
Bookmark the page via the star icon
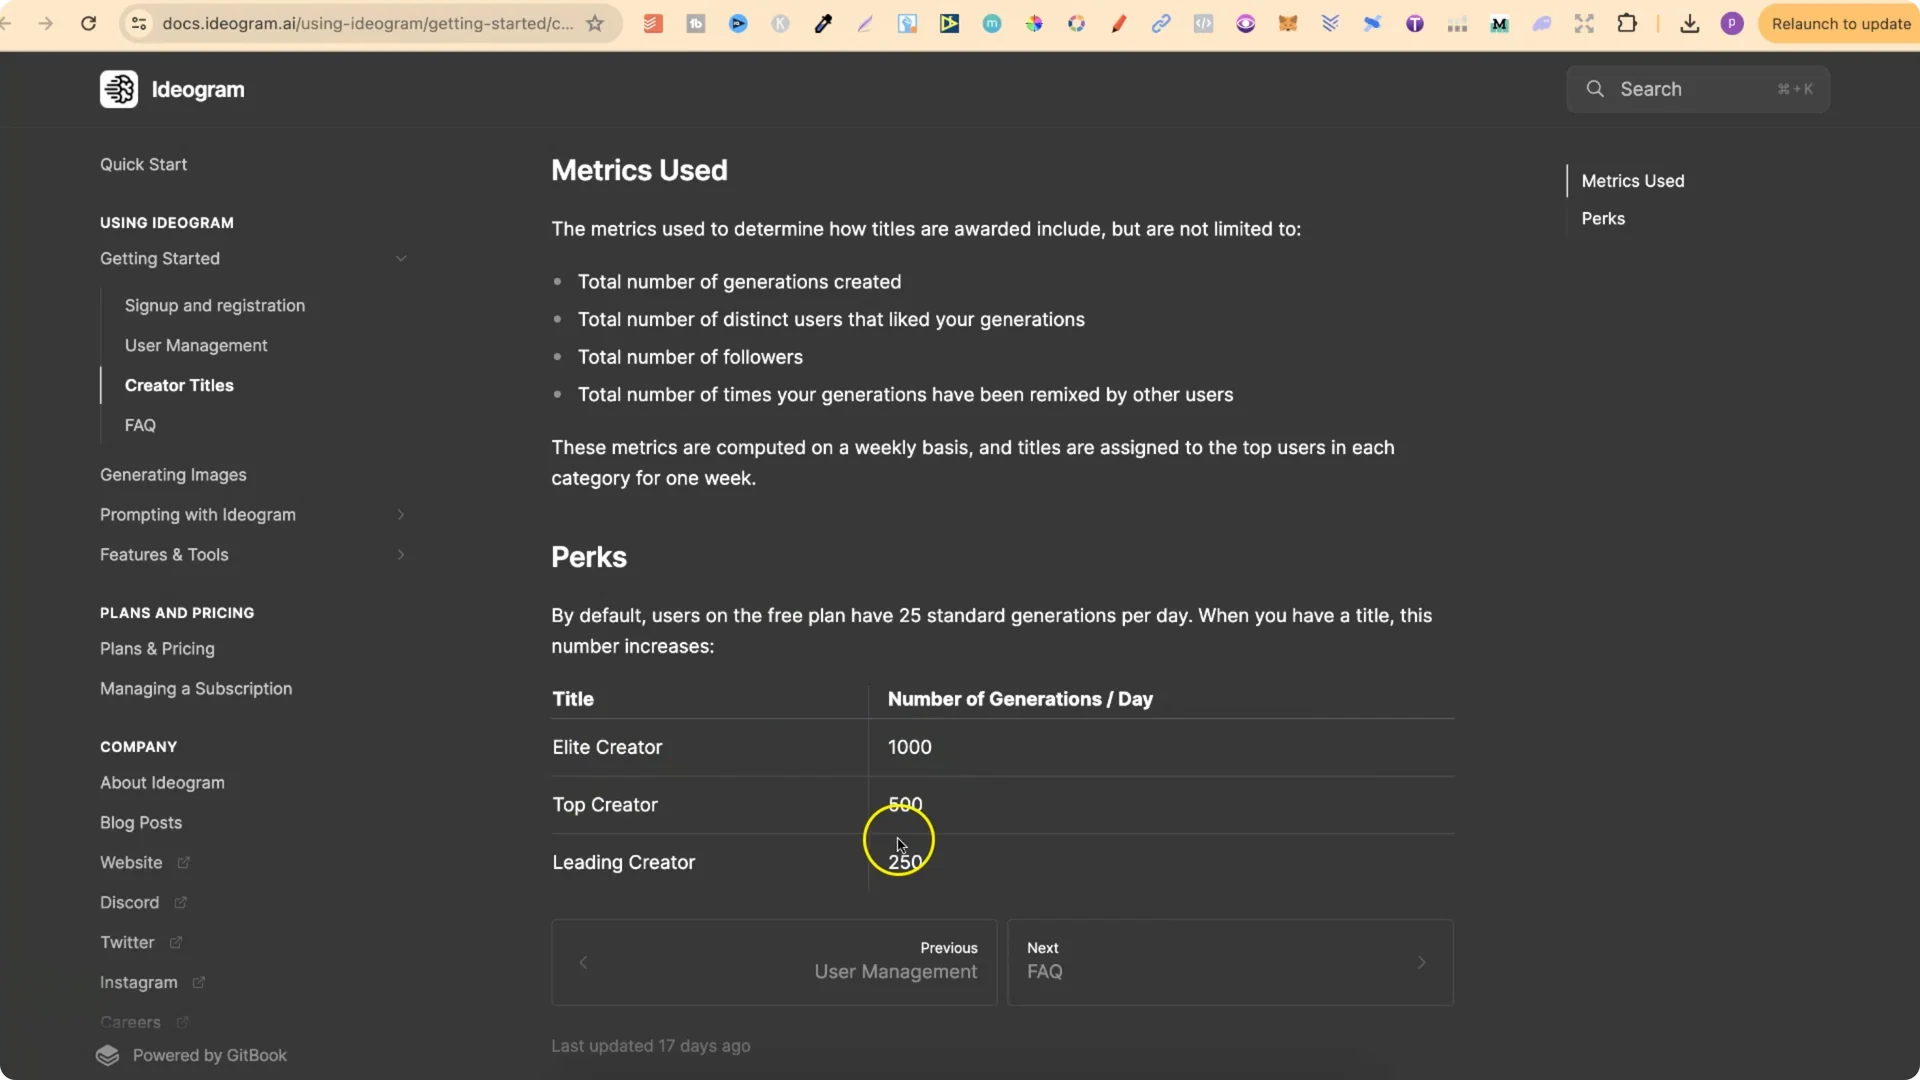point(596,23)
